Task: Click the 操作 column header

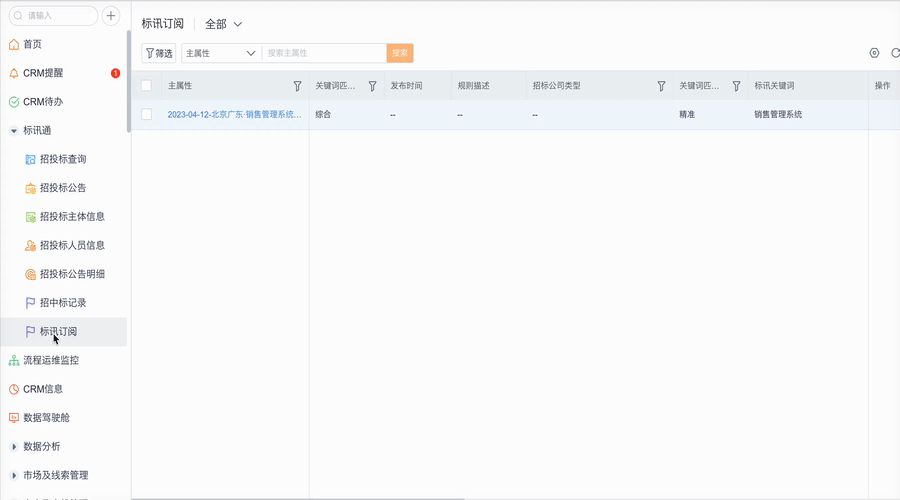Action: pos(882,86)
